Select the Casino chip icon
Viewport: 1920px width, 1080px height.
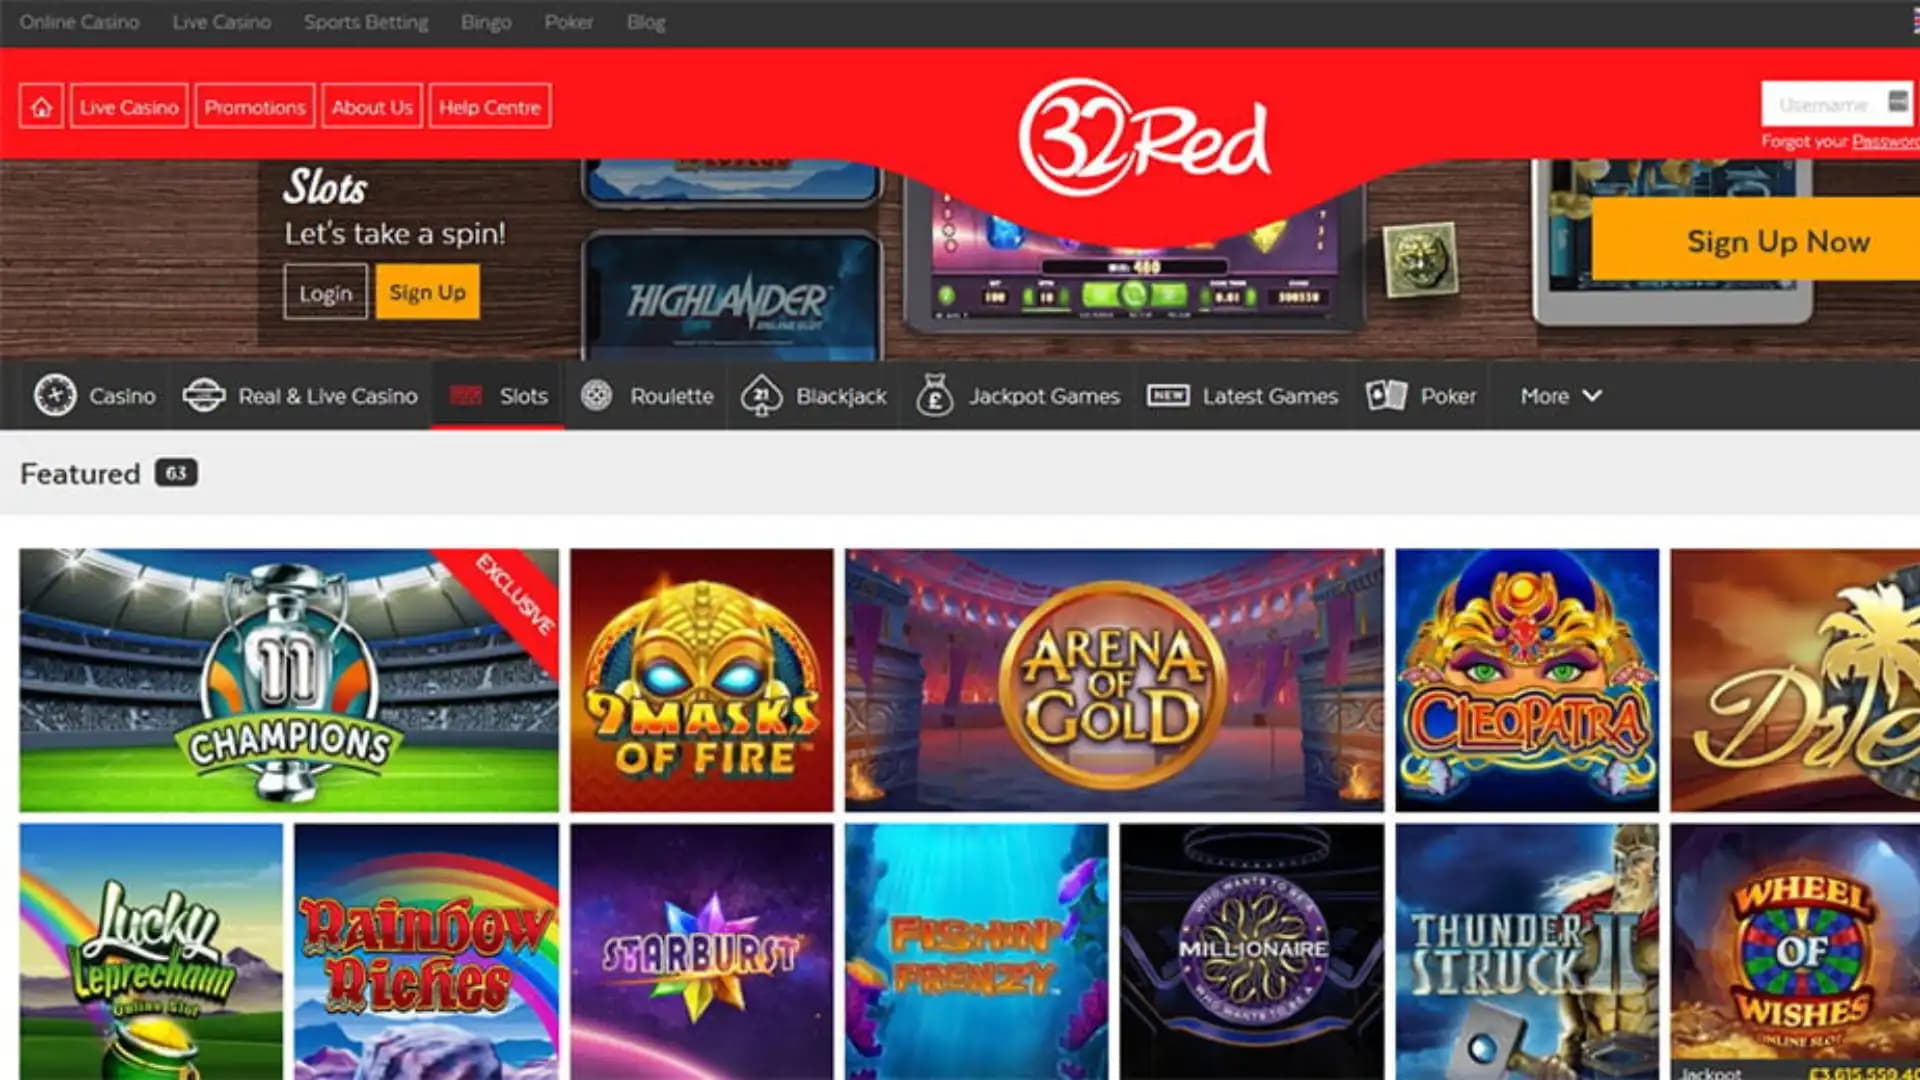55,395
